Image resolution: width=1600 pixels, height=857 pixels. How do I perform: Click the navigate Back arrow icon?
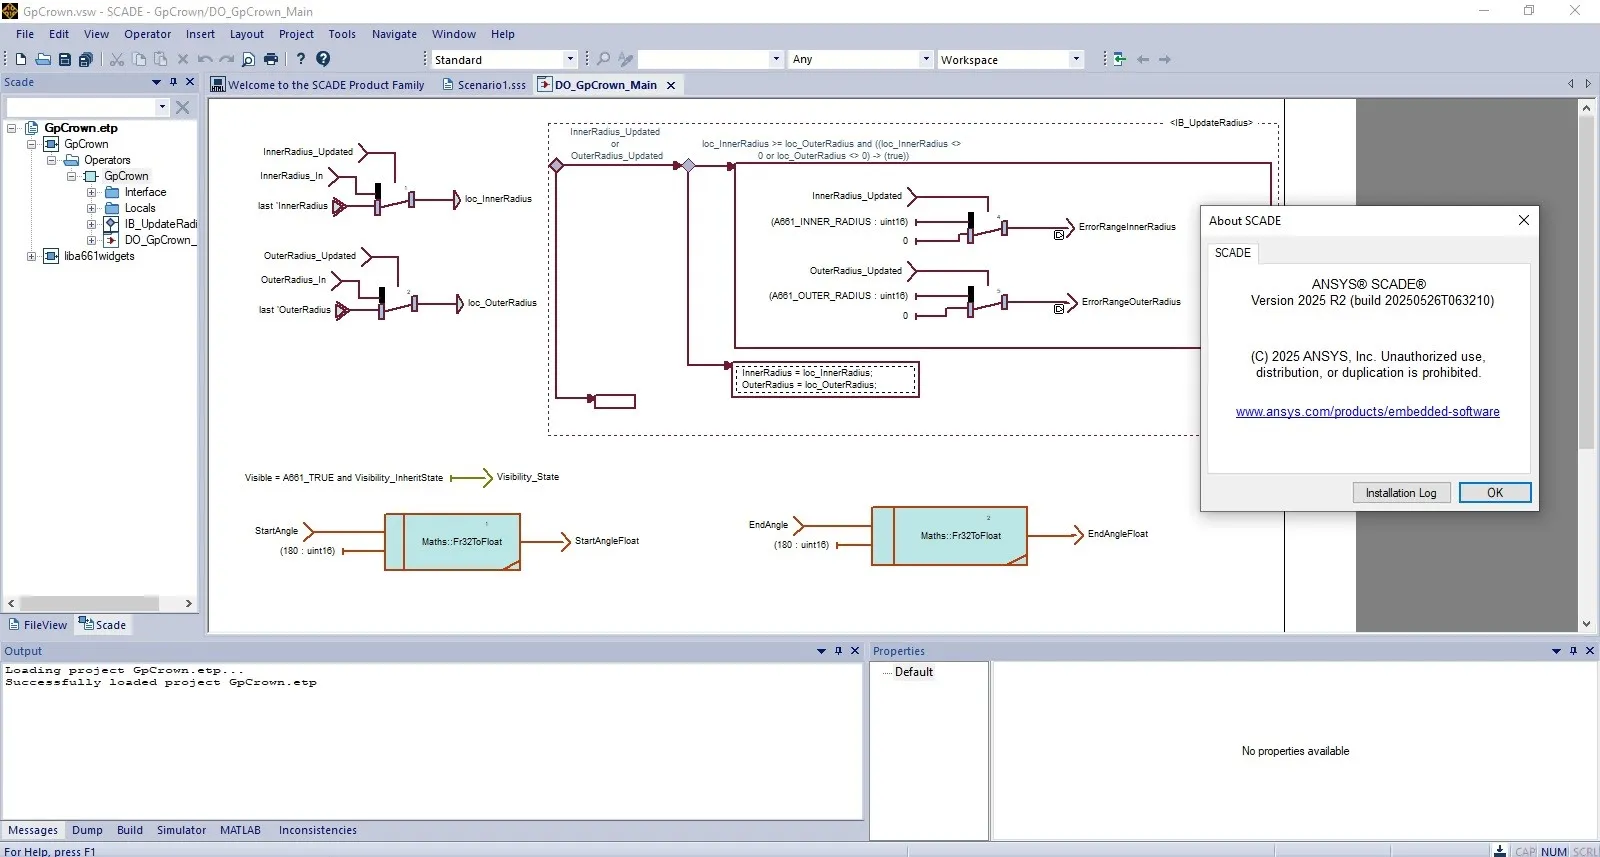(x=1143, y=60)
